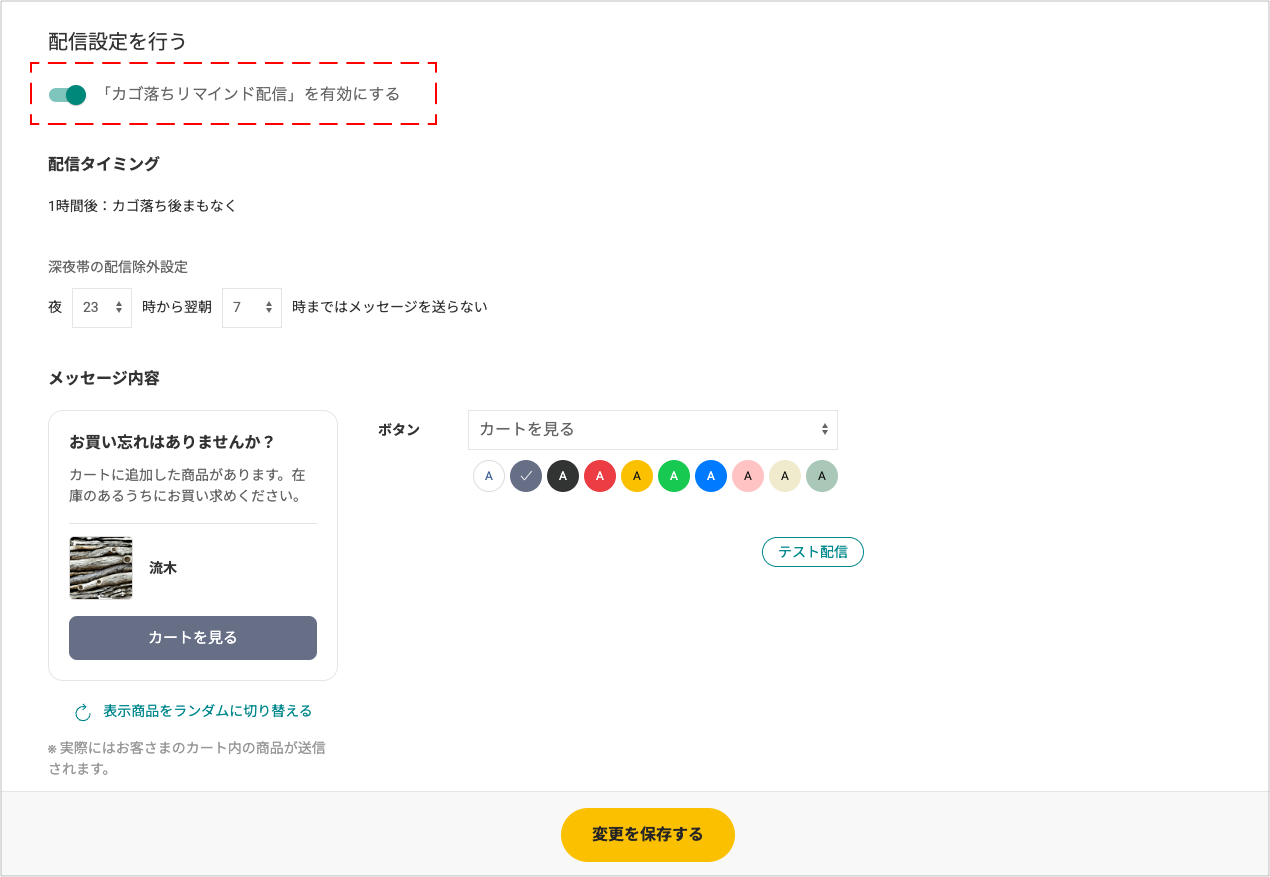Screen dimensions: 1270x877
Task: Choose the sage green color swatch
Action: [x=822, y=476]
